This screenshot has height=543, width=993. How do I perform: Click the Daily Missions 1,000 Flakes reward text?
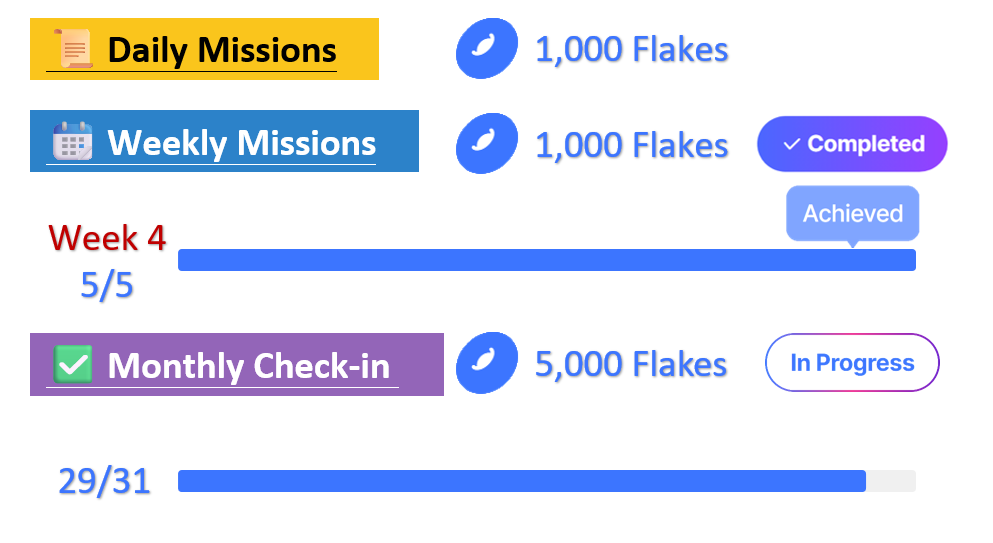(x=631, y=49)
